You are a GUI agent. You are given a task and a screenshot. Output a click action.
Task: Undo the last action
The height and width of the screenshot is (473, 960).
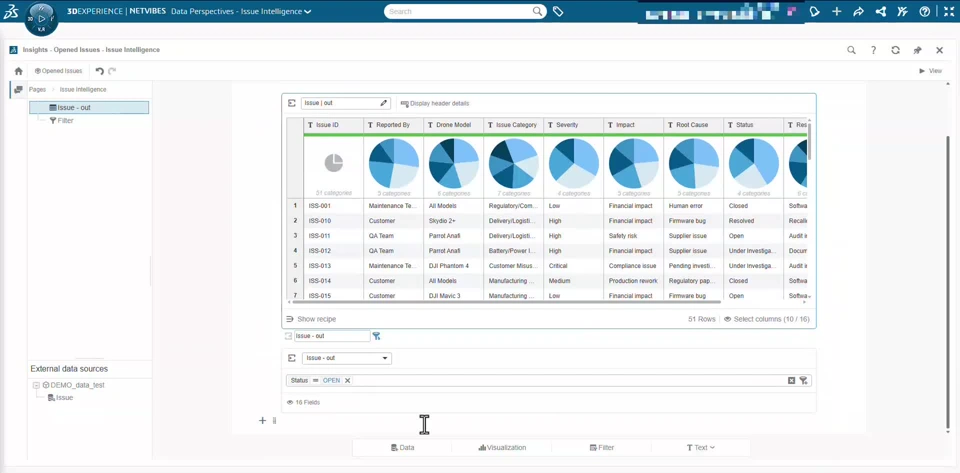(100, 71)
